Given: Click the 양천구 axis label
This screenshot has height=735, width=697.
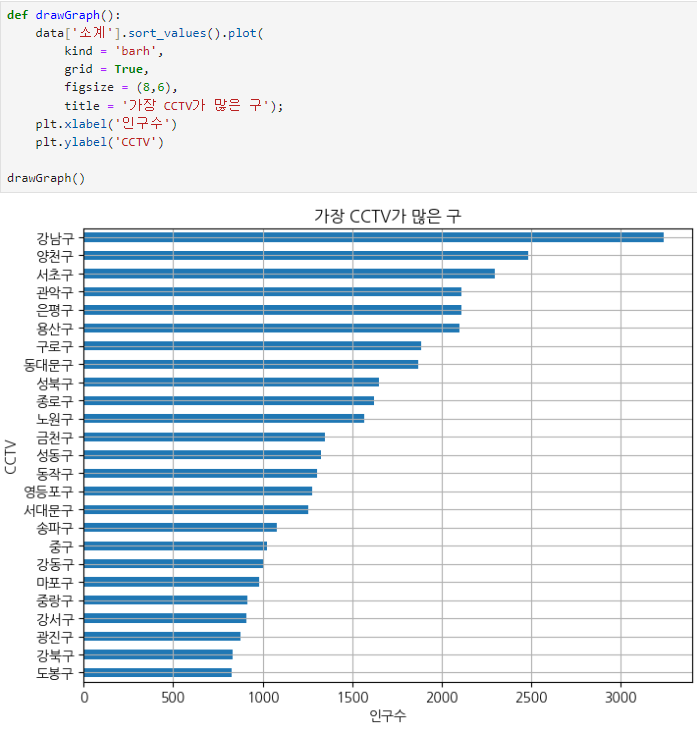Looking at the screenshot, I should point(55,256).
